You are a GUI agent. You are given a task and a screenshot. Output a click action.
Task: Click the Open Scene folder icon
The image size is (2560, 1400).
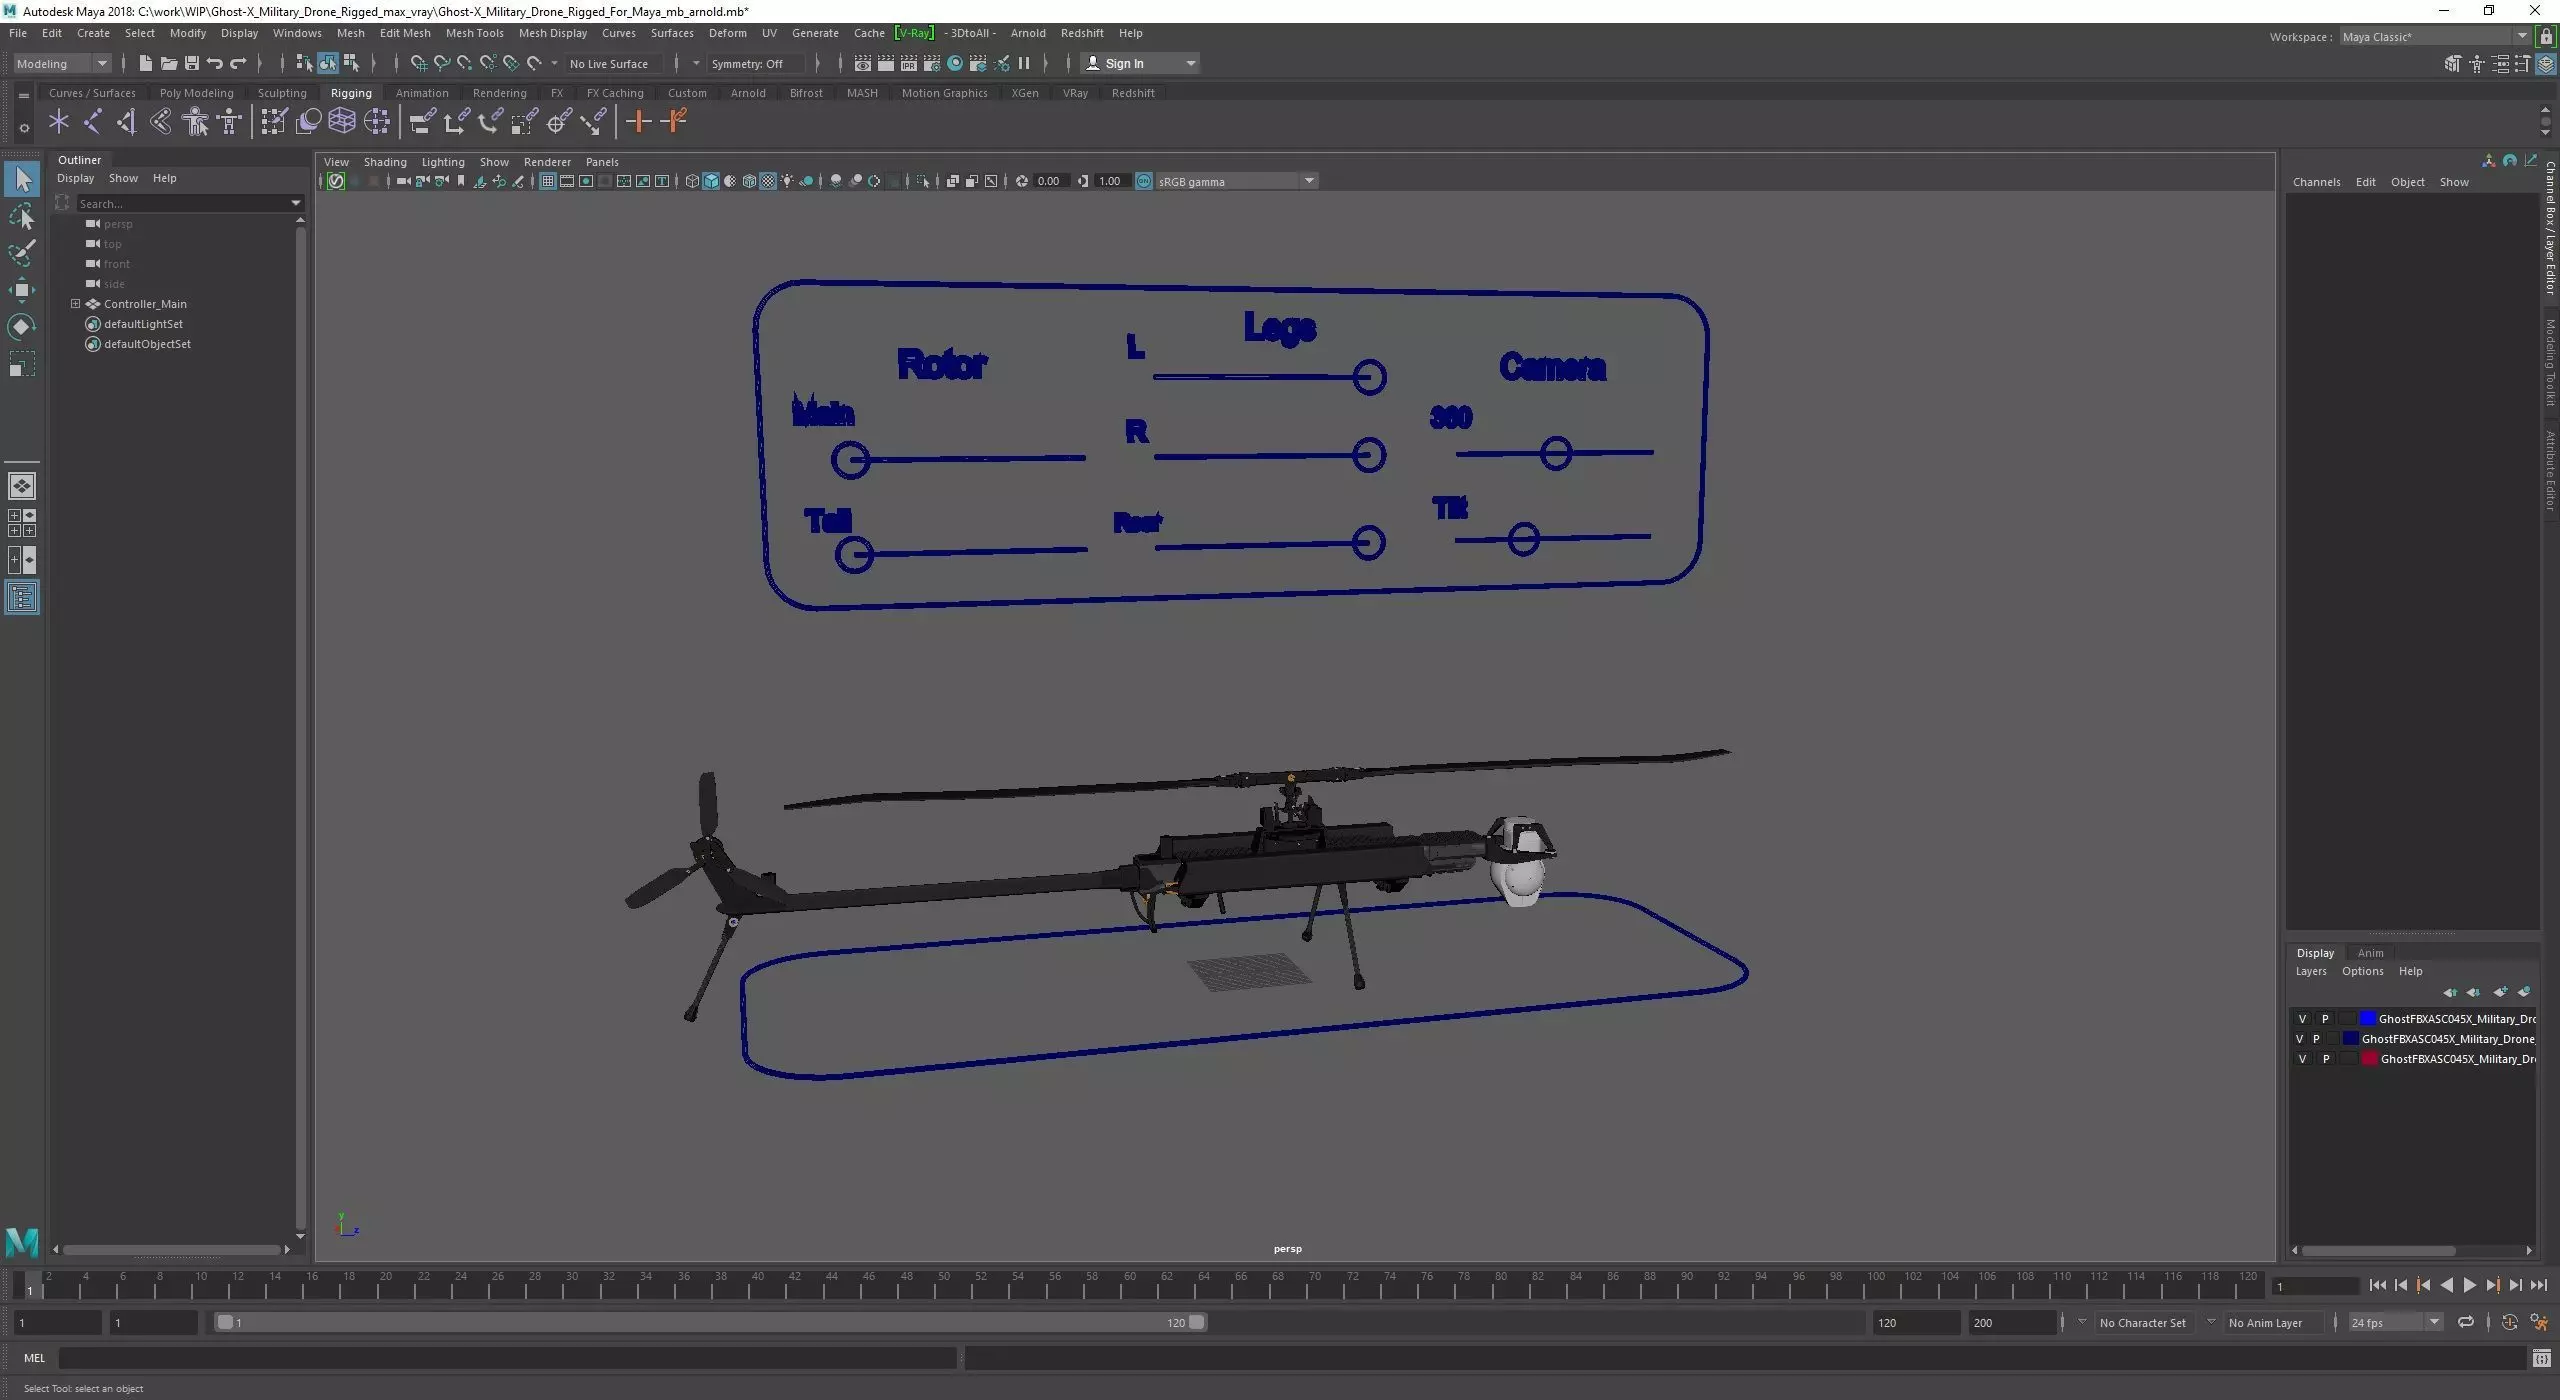pos(169,64)
